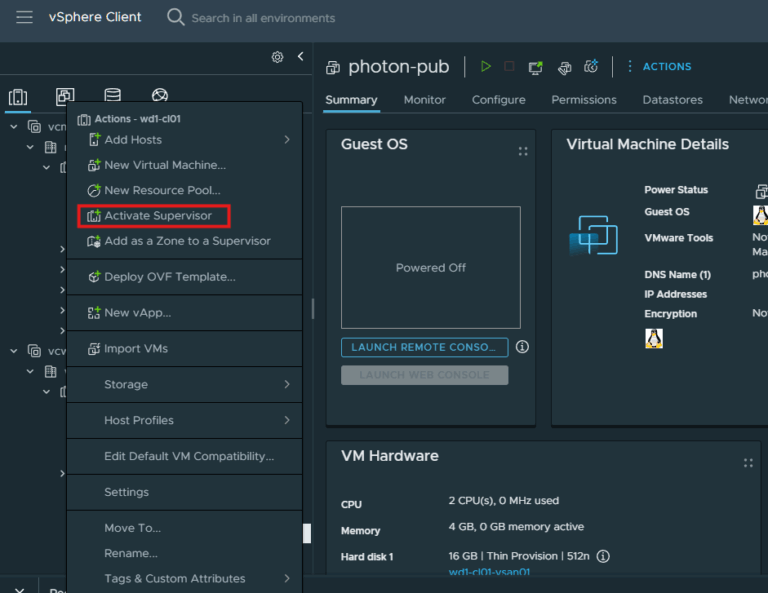Open the Configure tab
Image resolution: width=768 pixels, height=593 pixels.
(x=499, y=100)
